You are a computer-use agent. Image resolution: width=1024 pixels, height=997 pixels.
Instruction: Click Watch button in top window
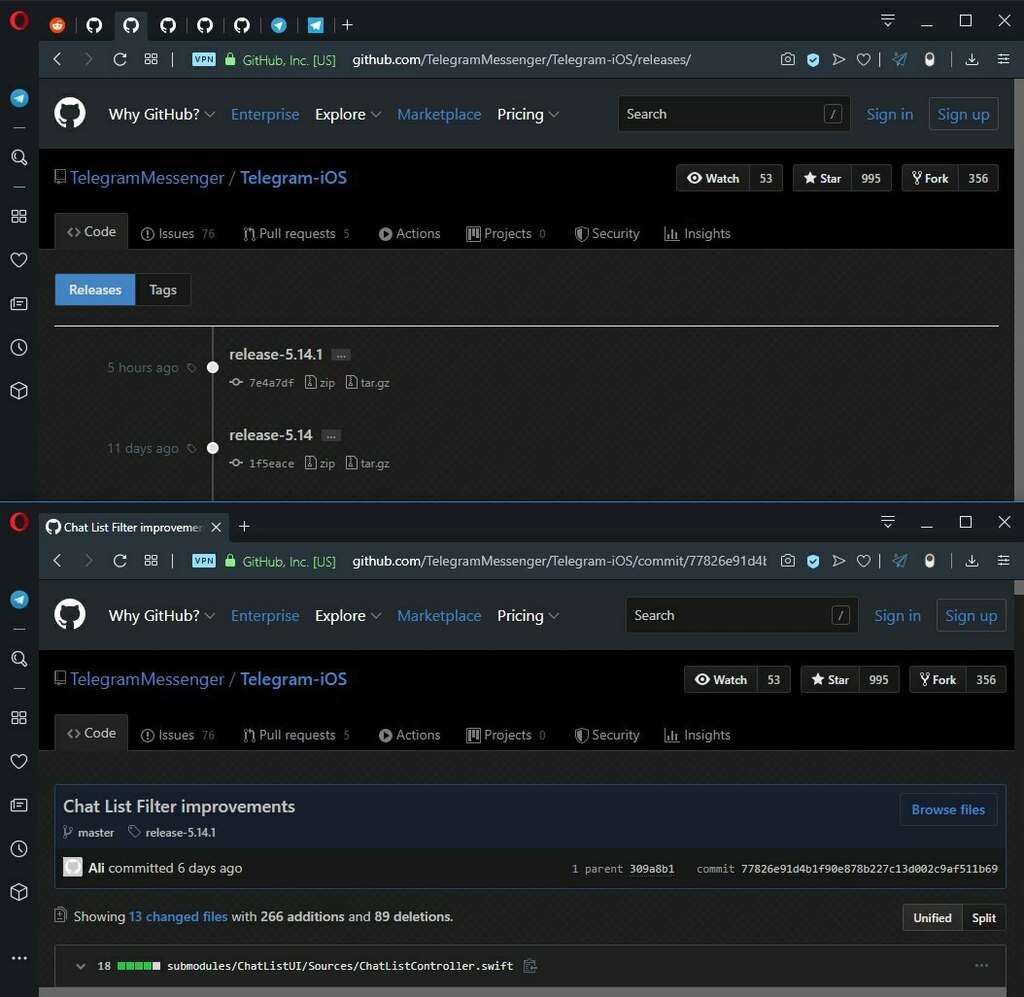712,178
